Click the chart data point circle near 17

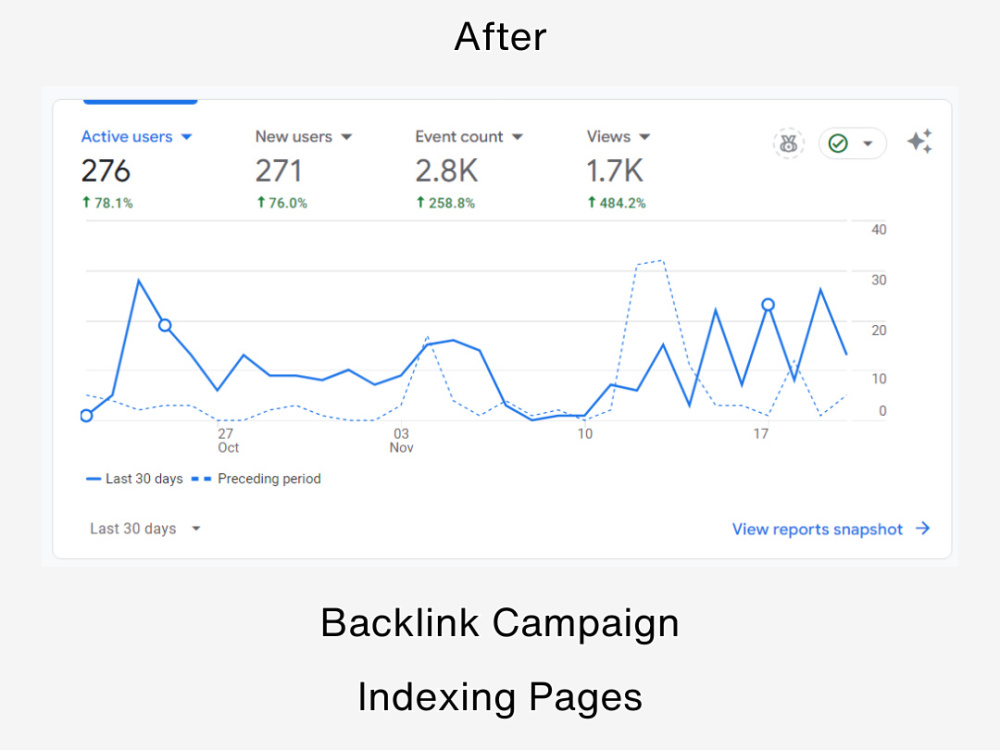pyautogui.click(x=768, y=305)
